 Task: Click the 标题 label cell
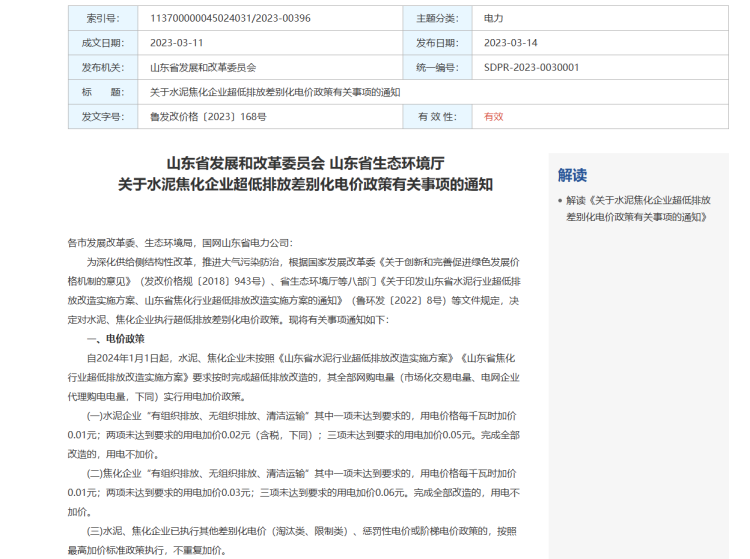point(103,92)
